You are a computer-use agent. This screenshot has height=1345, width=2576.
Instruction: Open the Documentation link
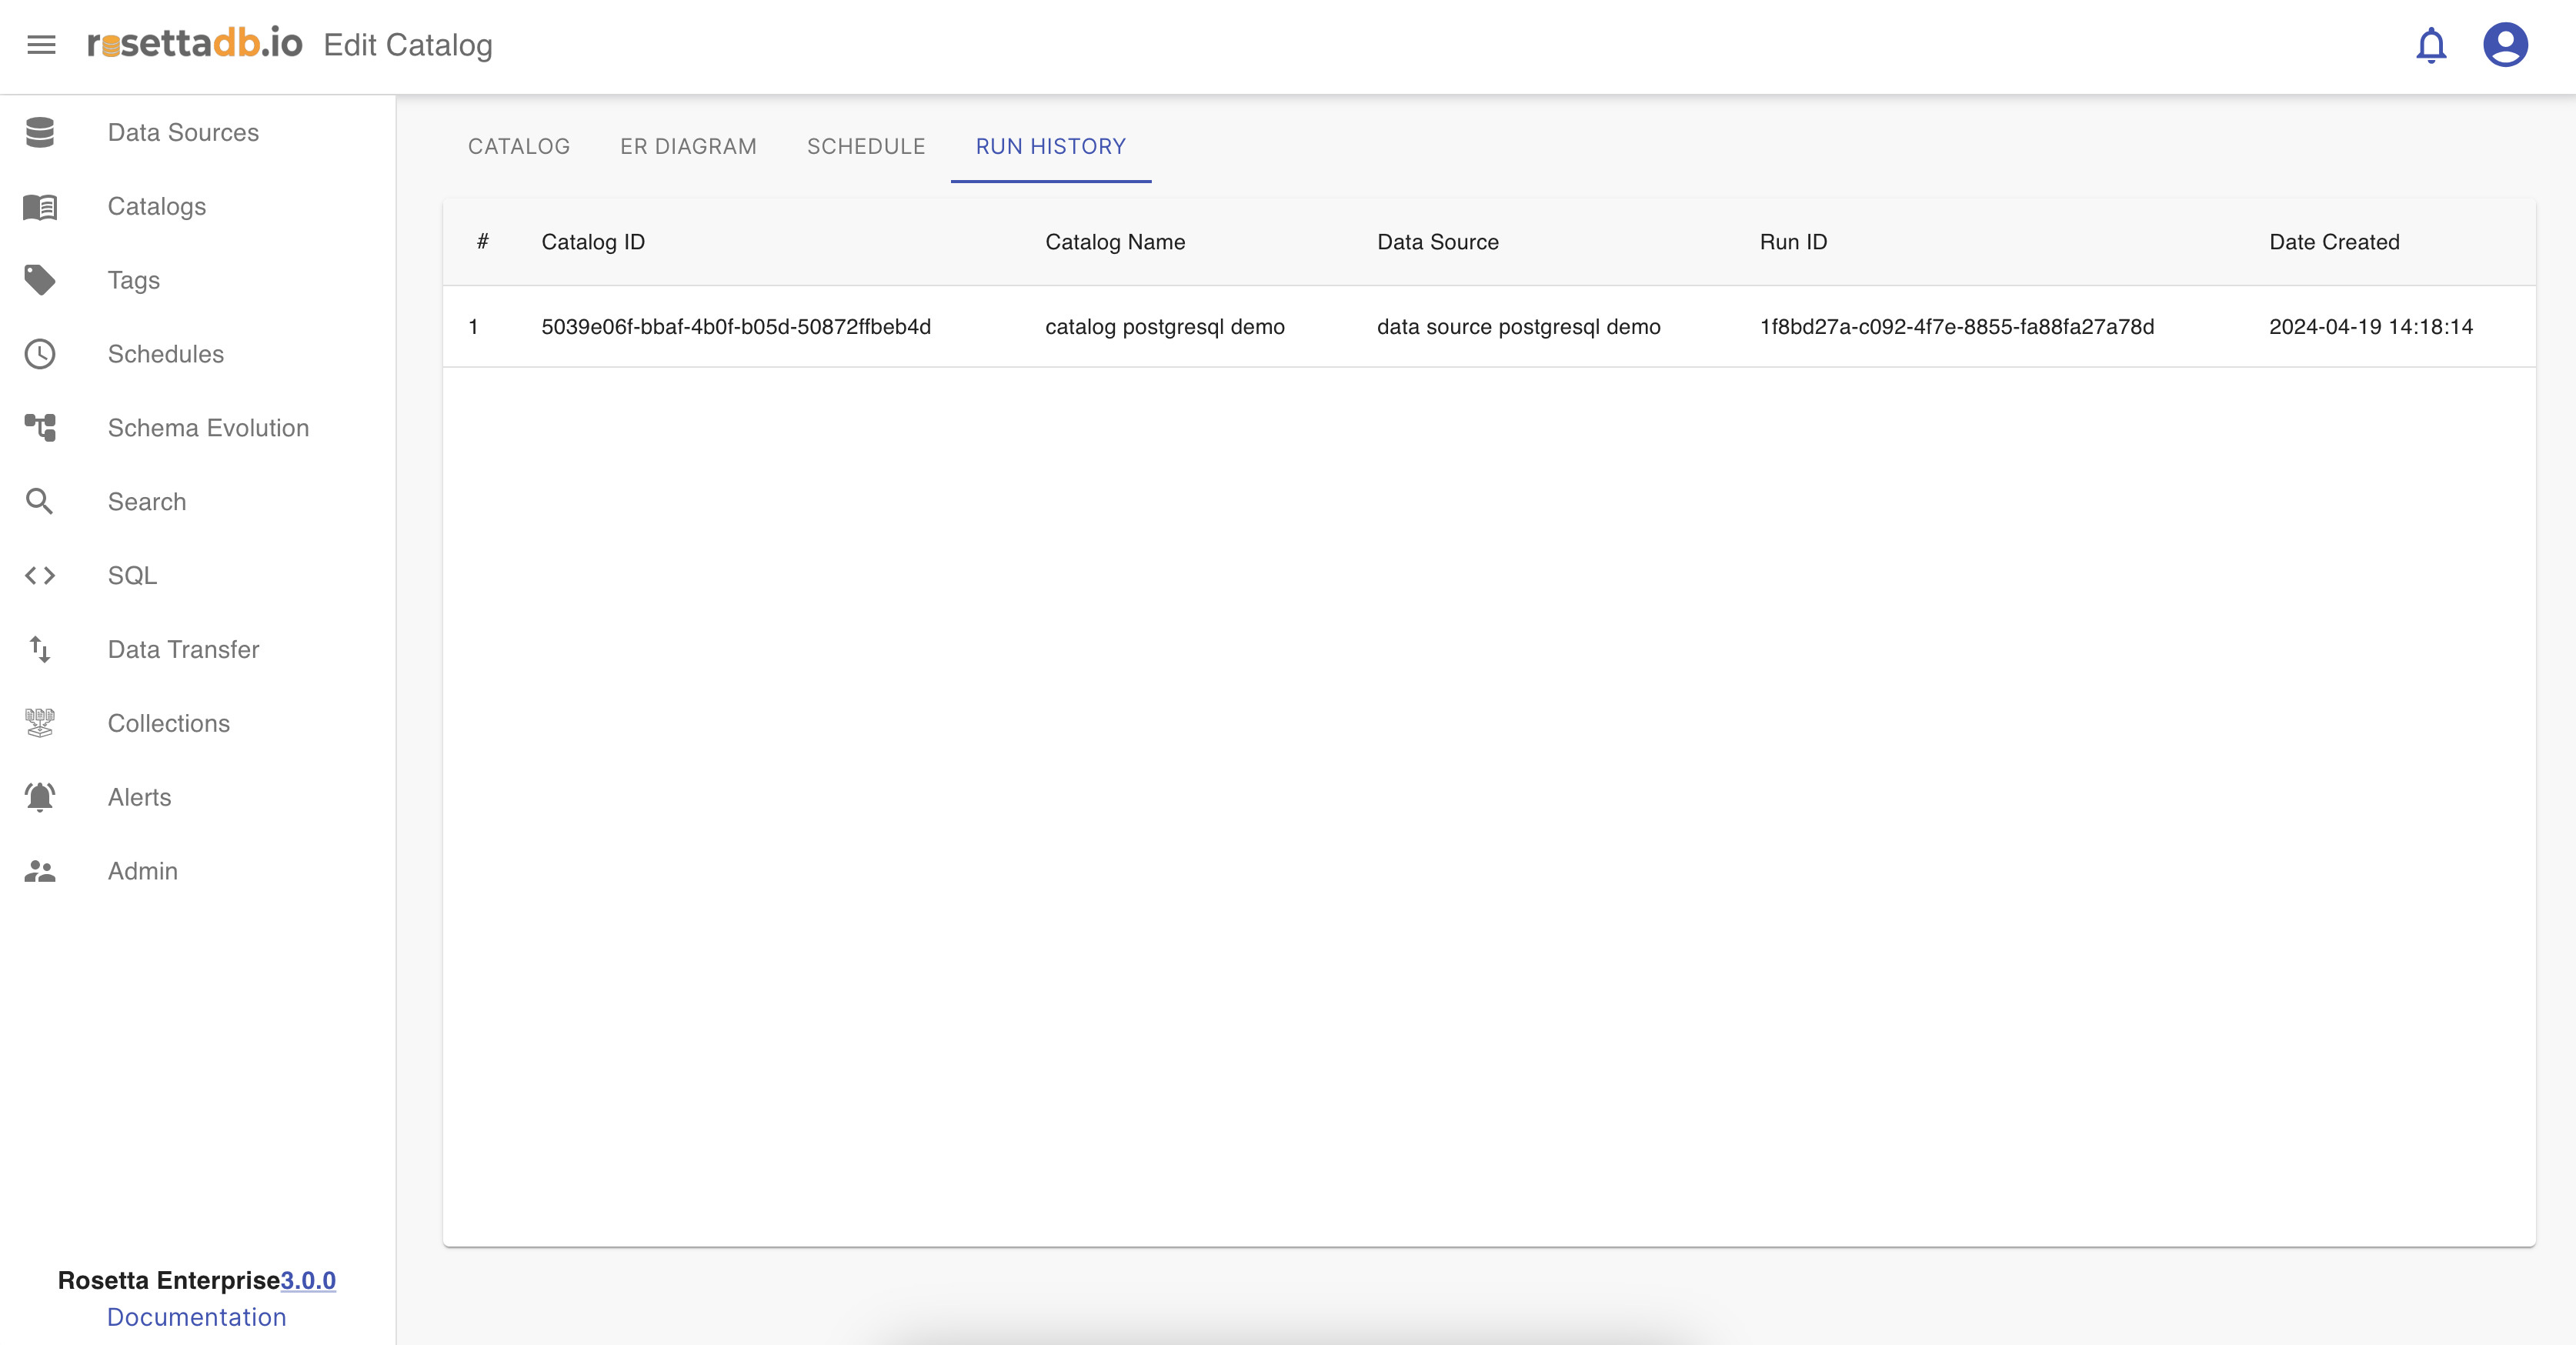tap(197, 1317)
